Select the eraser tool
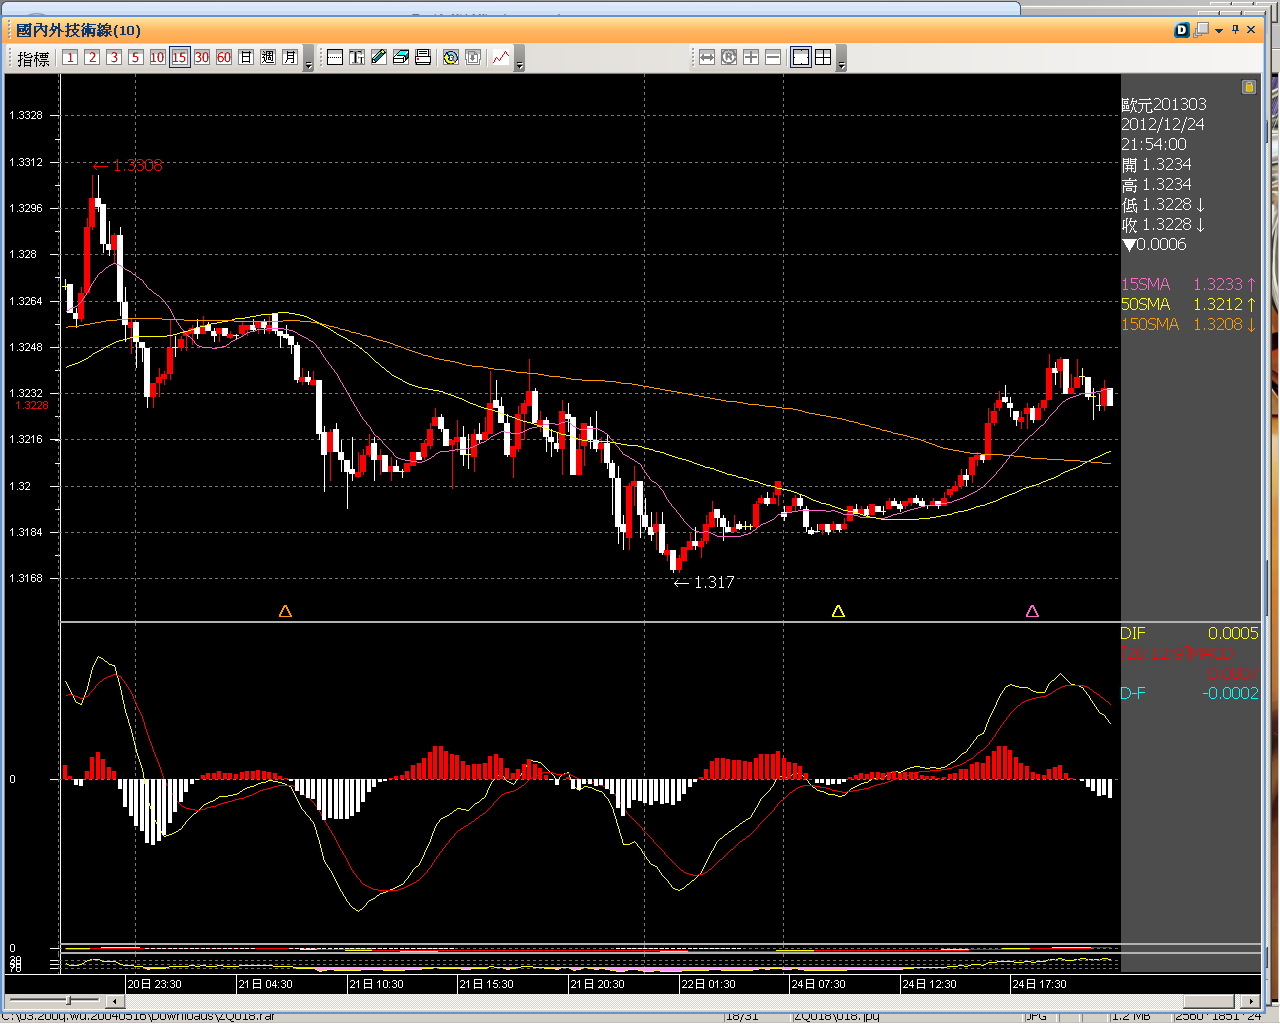The width and height of the screenshot is (1280, 1024). tap(401, 58)
